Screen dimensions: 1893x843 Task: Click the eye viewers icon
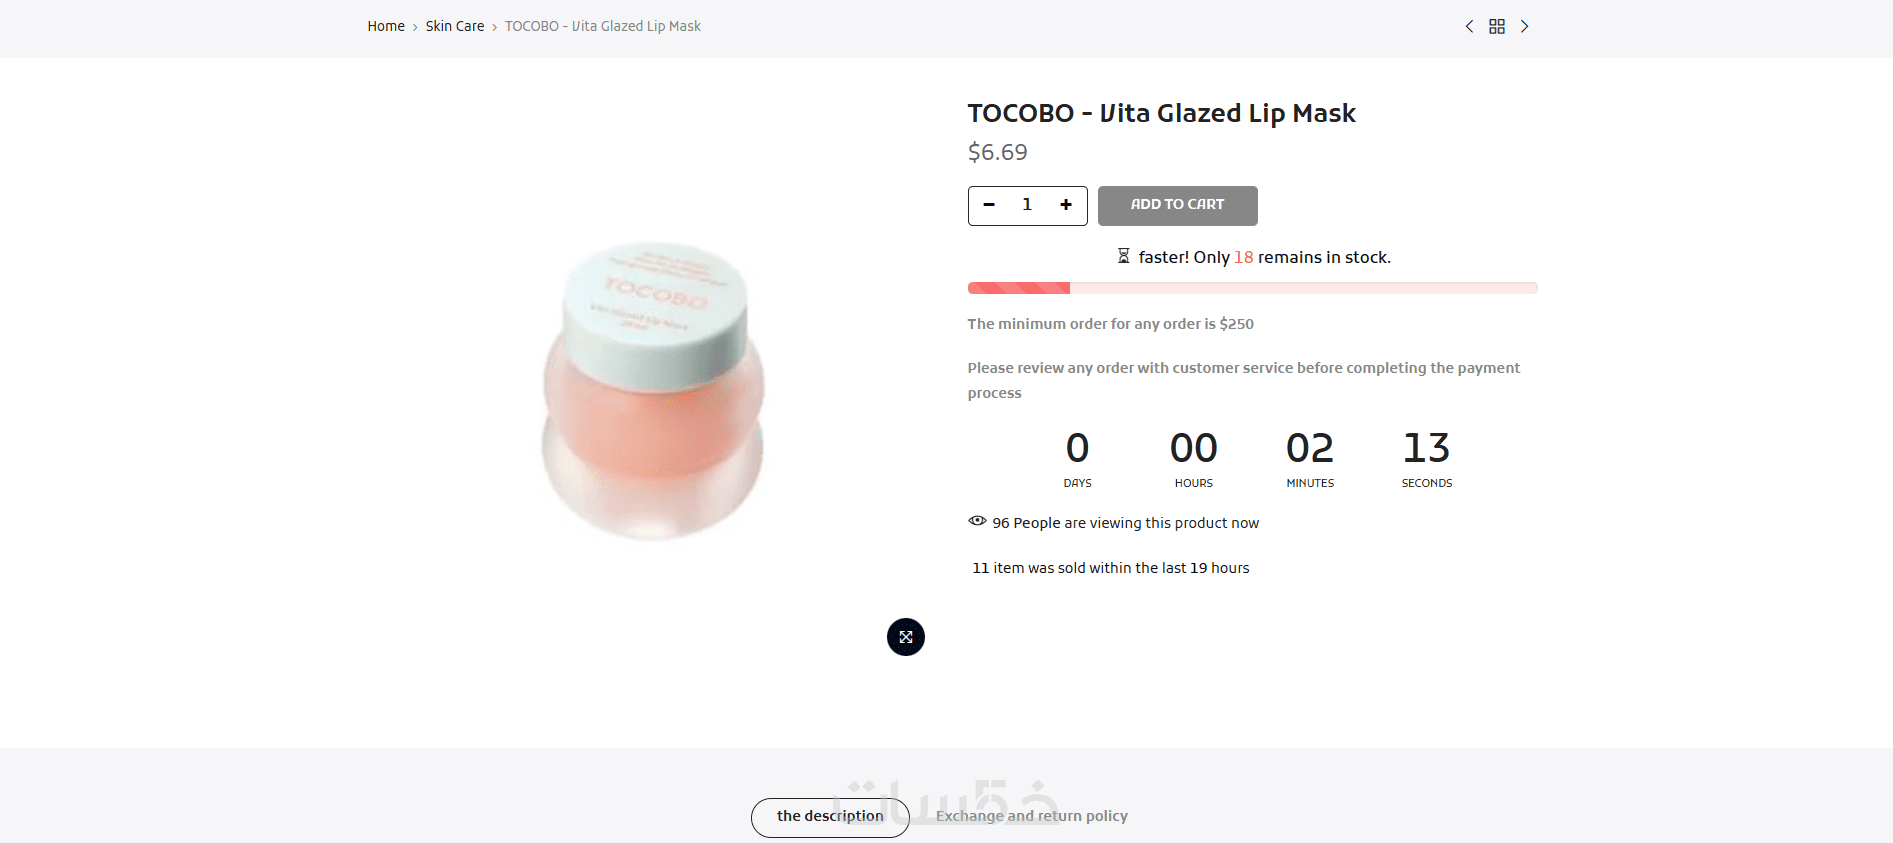977,521
